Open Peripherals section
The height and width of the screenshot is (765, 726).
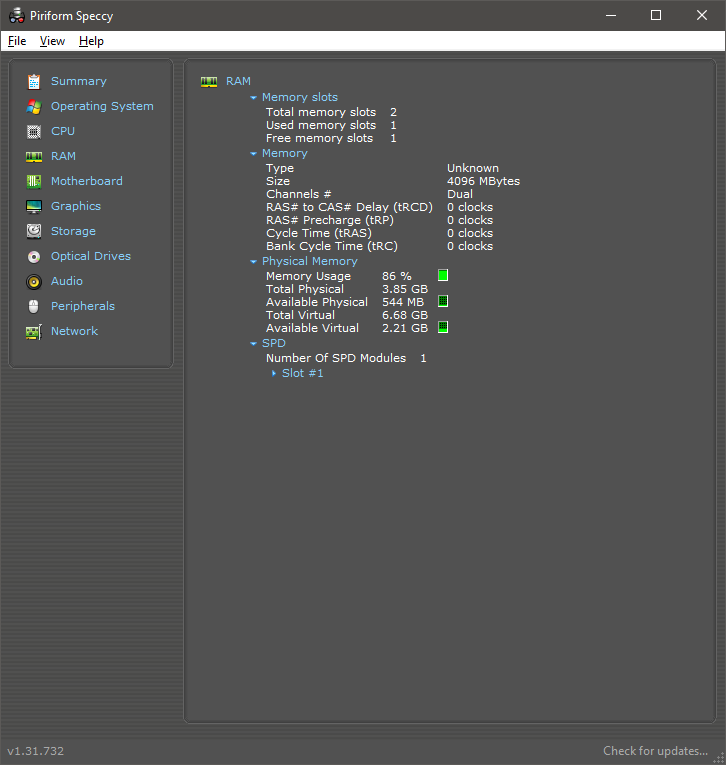[x=83, y=306]
